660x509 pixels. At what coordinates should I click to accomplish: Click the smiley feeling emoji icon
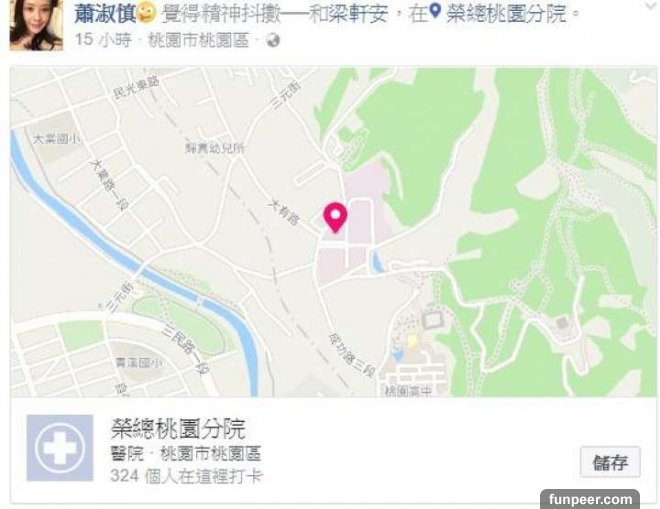click(146, 13)
